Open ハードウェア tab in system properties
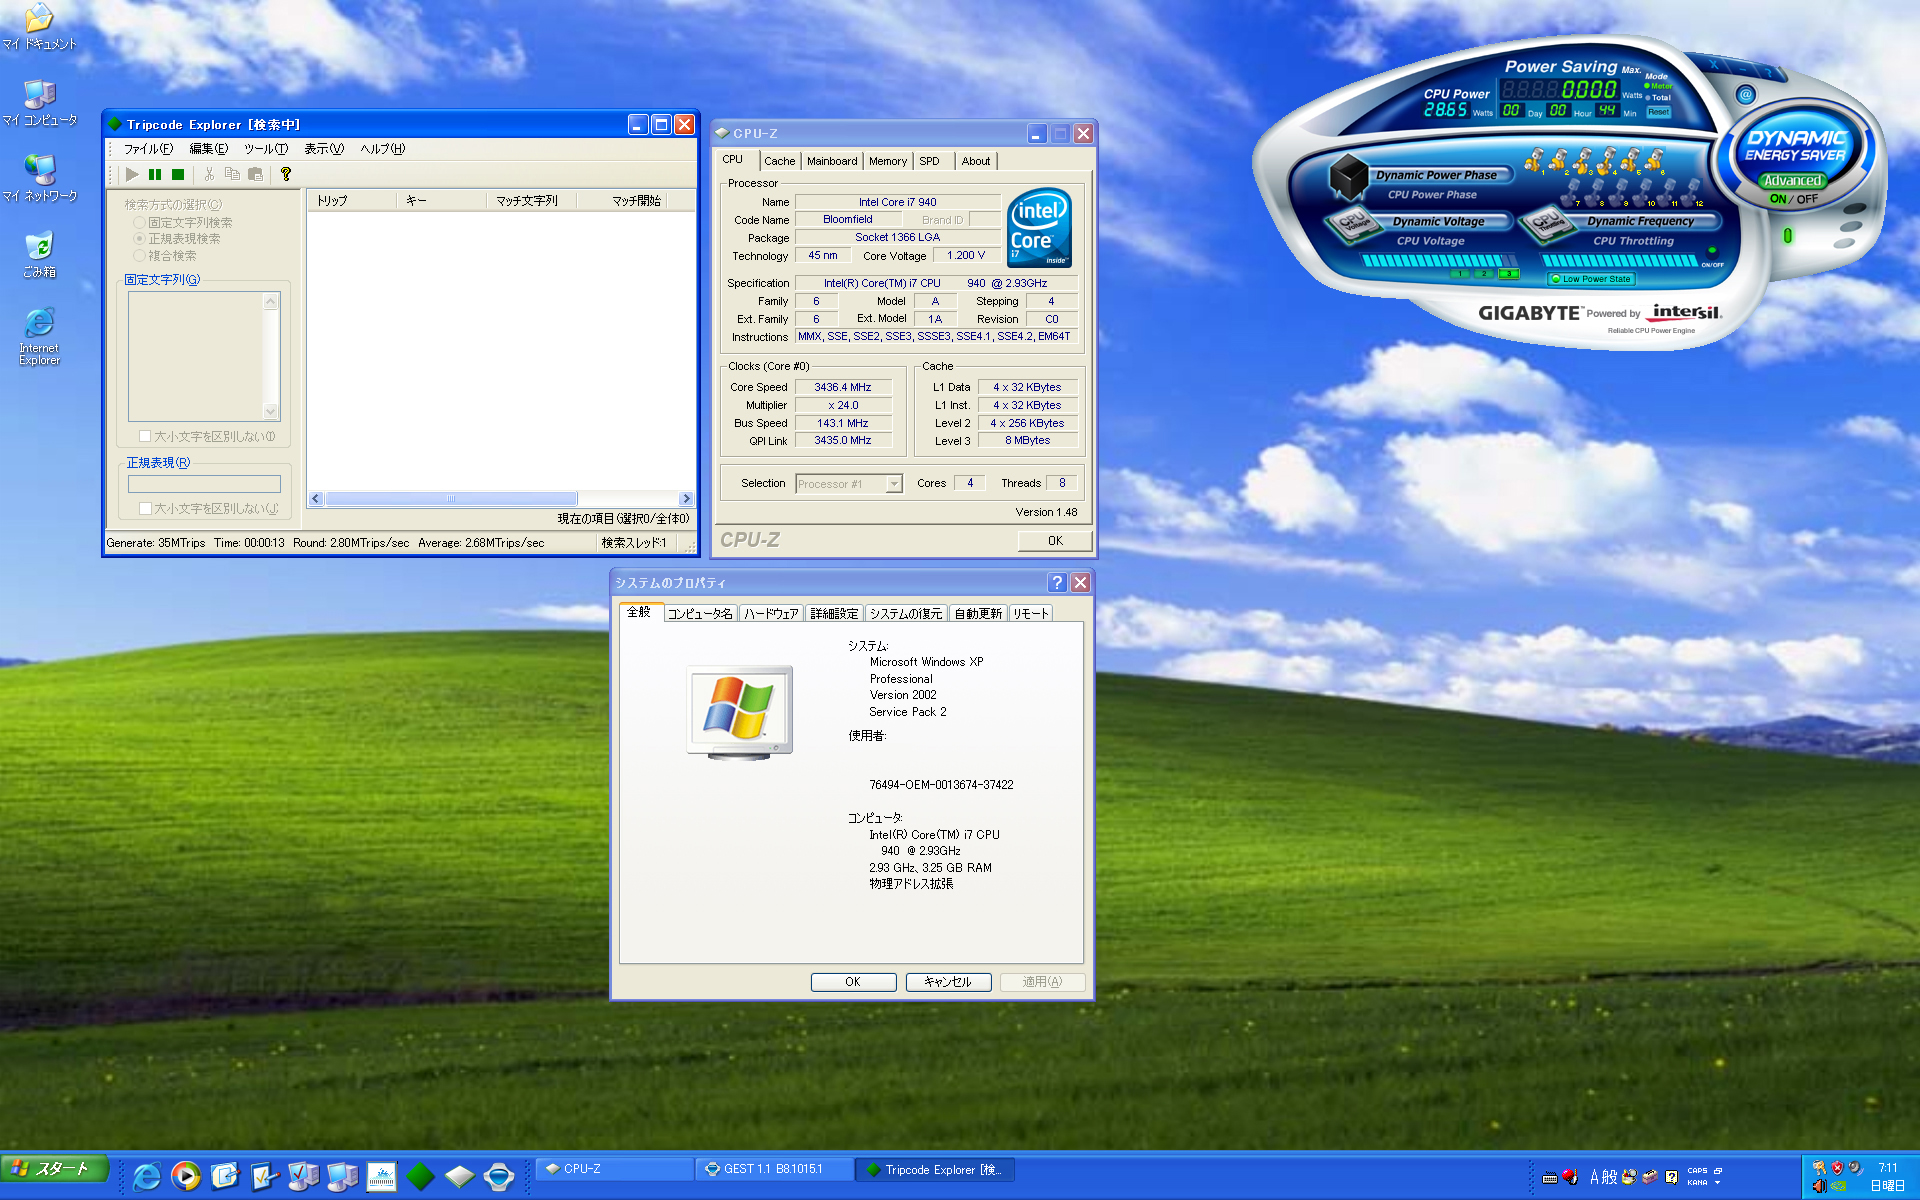The width and height of the screenshot is (1920, 1200). click(771, 614)
